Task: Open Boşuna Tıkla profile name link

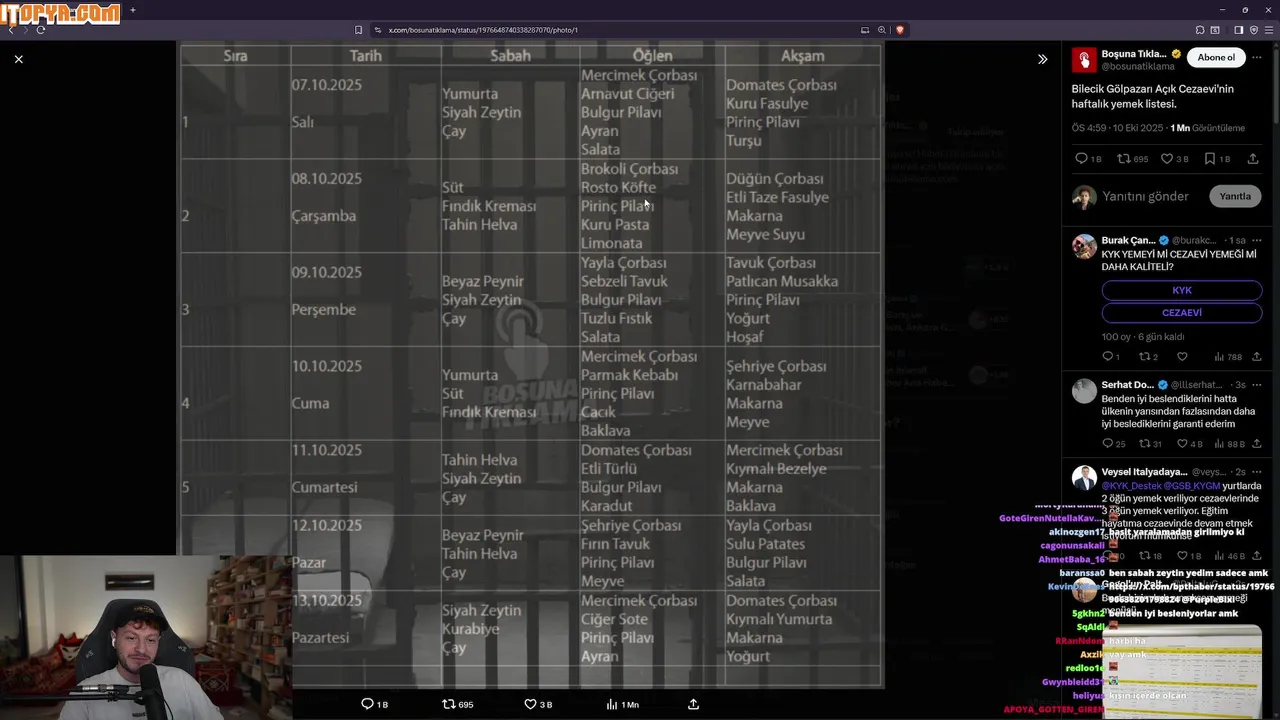Action: point(1135,53)
